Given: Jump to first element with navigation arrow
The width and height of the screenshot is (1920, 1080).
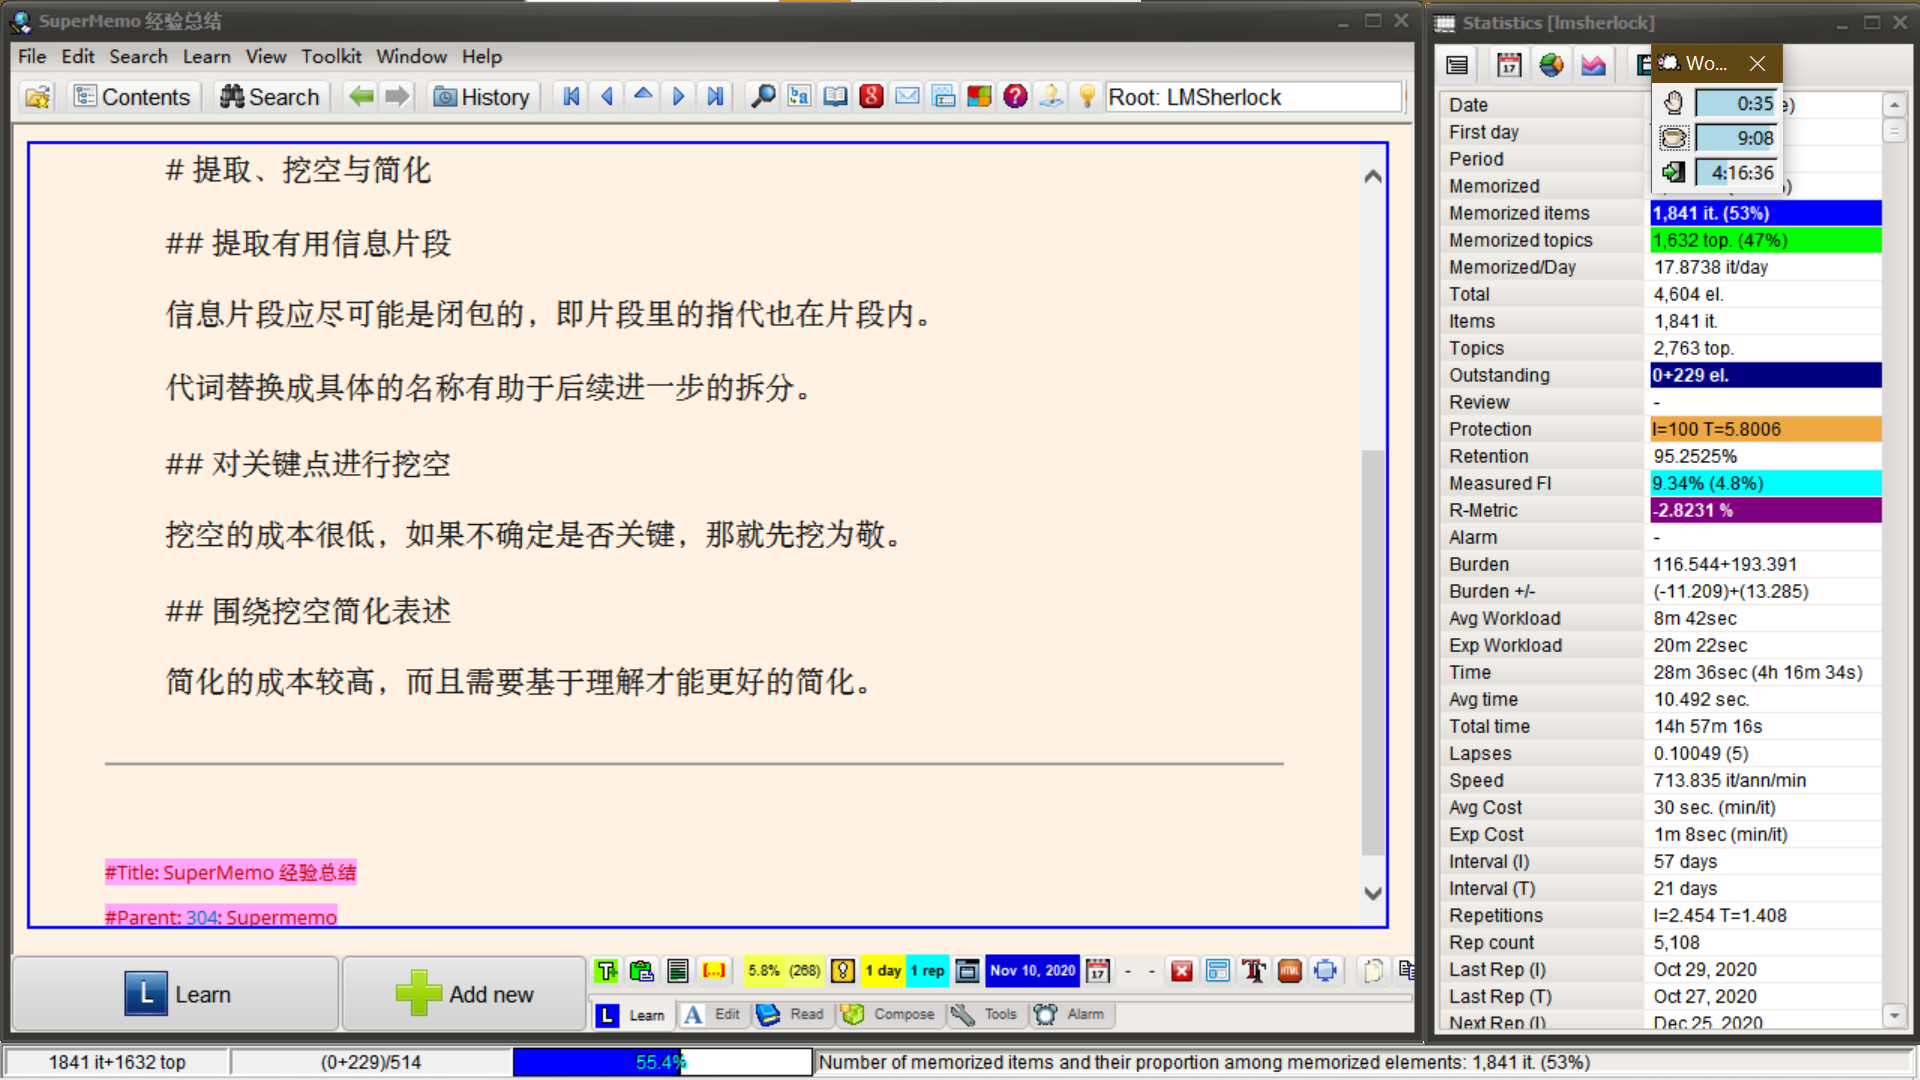Looking at the screenshot, I should pos(571,96).
